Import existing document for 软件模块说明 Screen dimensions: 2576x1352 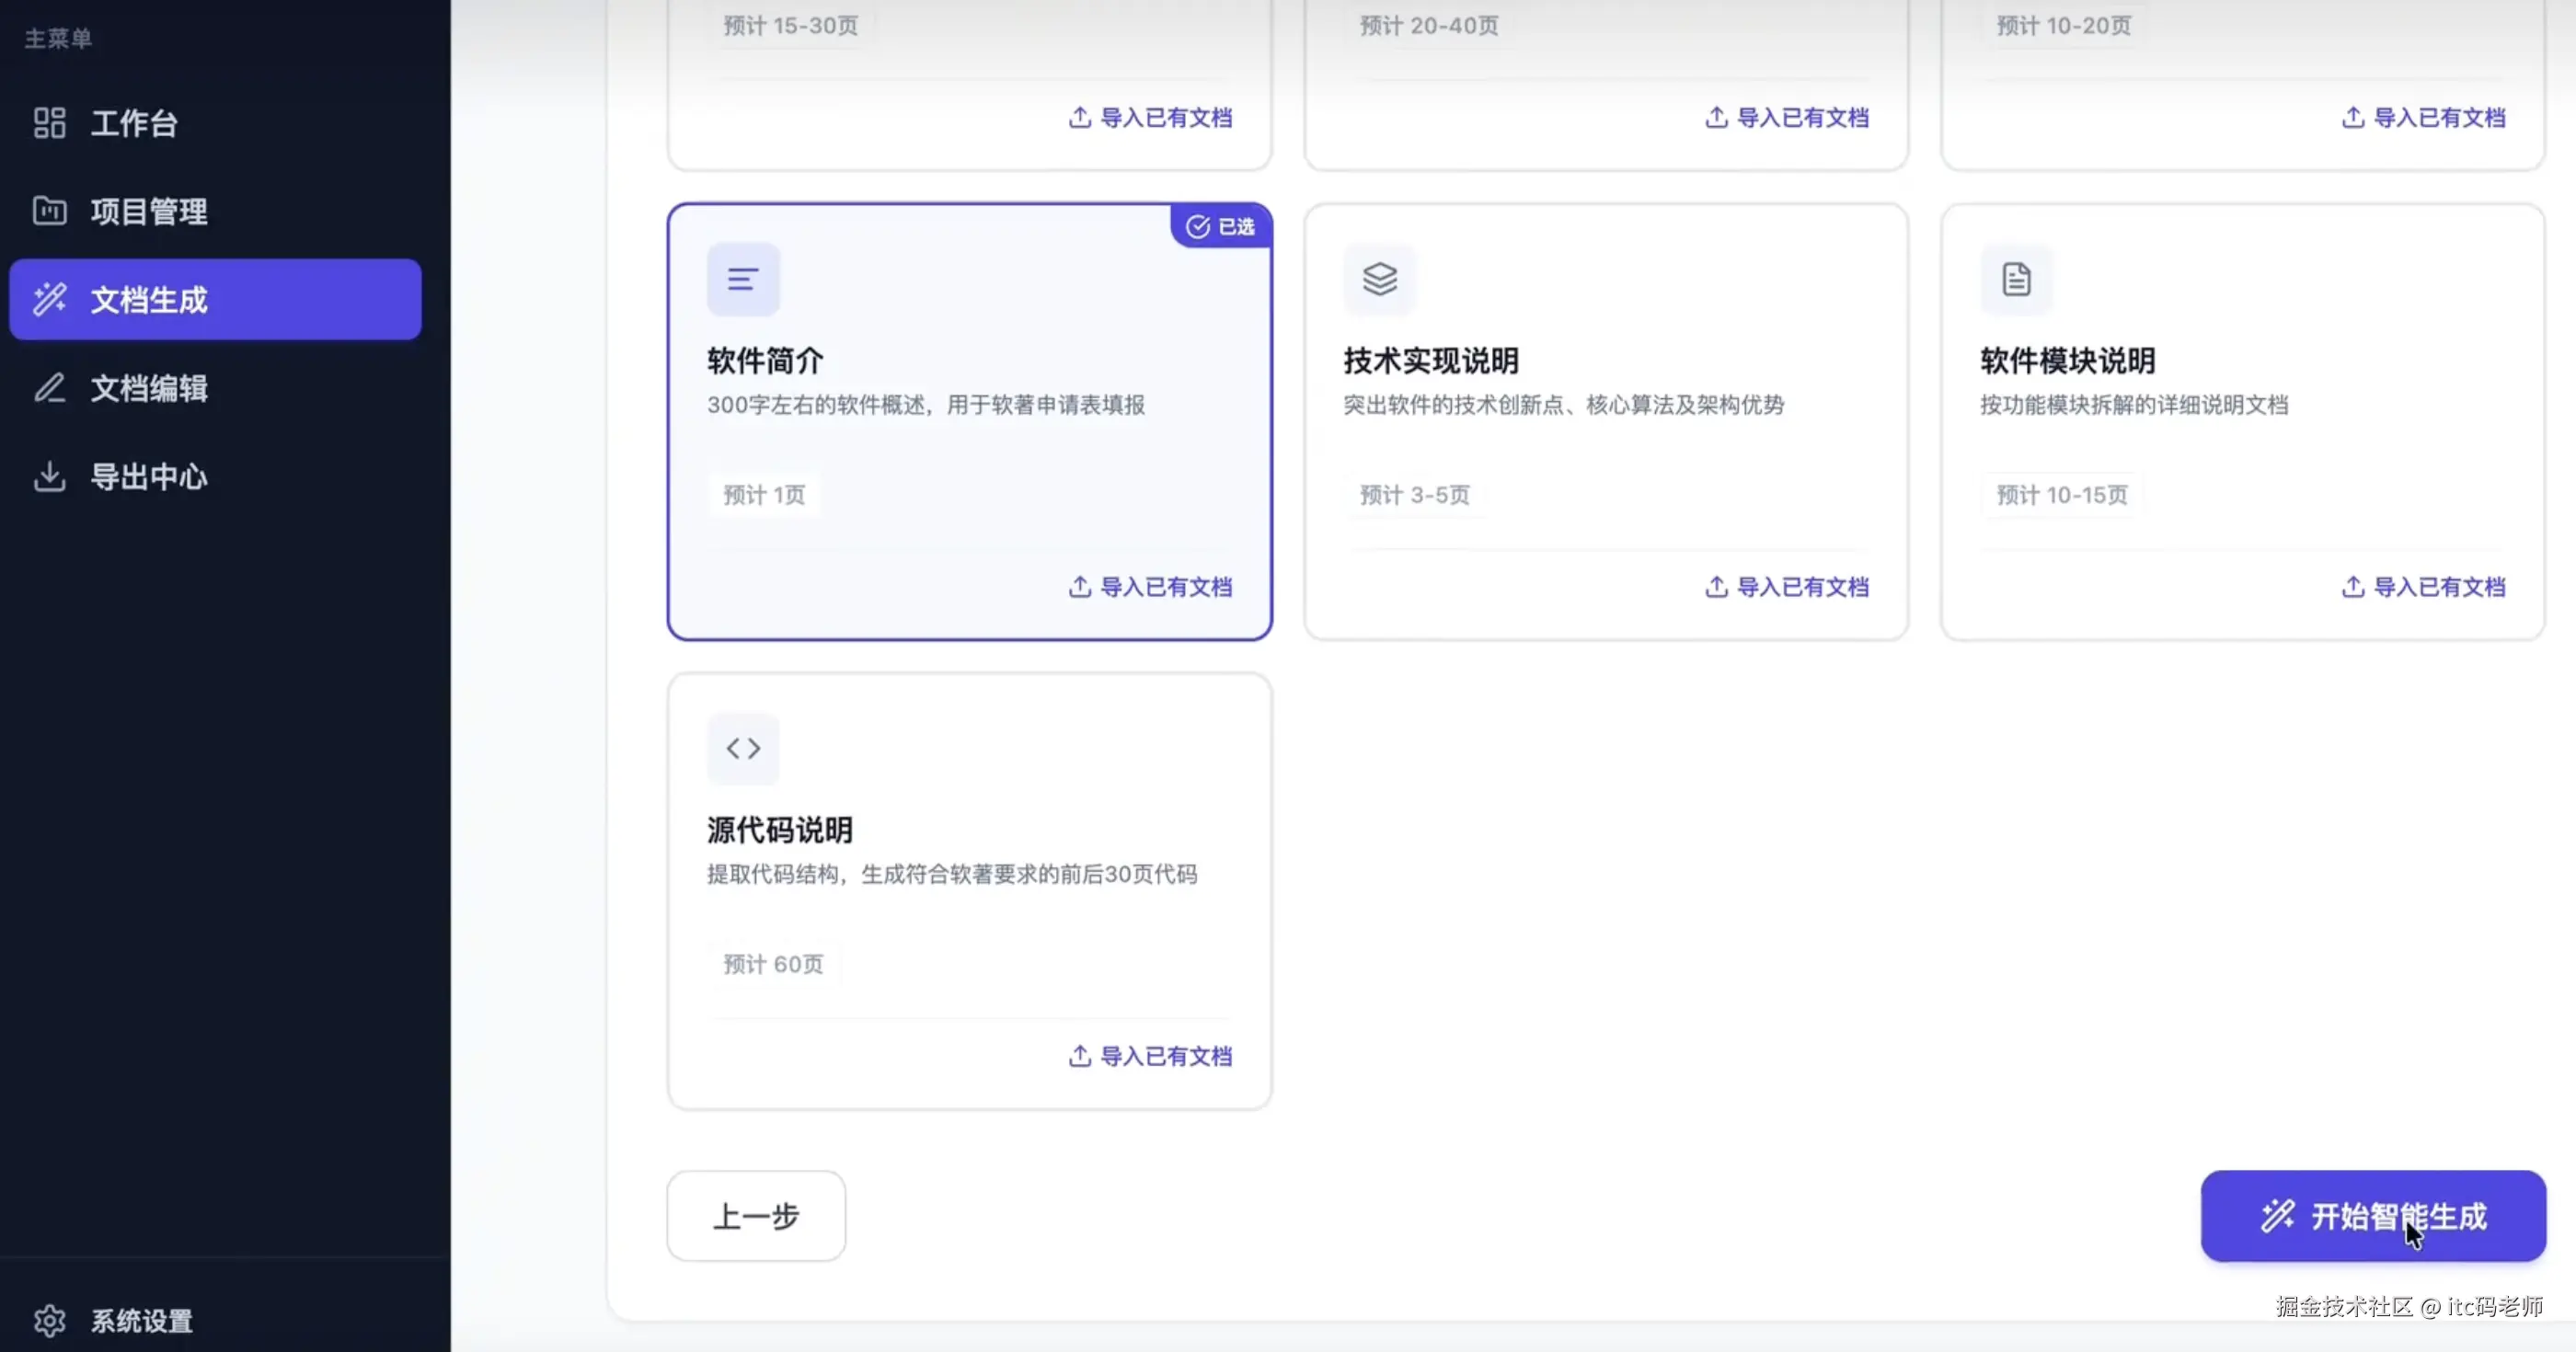2424,587
